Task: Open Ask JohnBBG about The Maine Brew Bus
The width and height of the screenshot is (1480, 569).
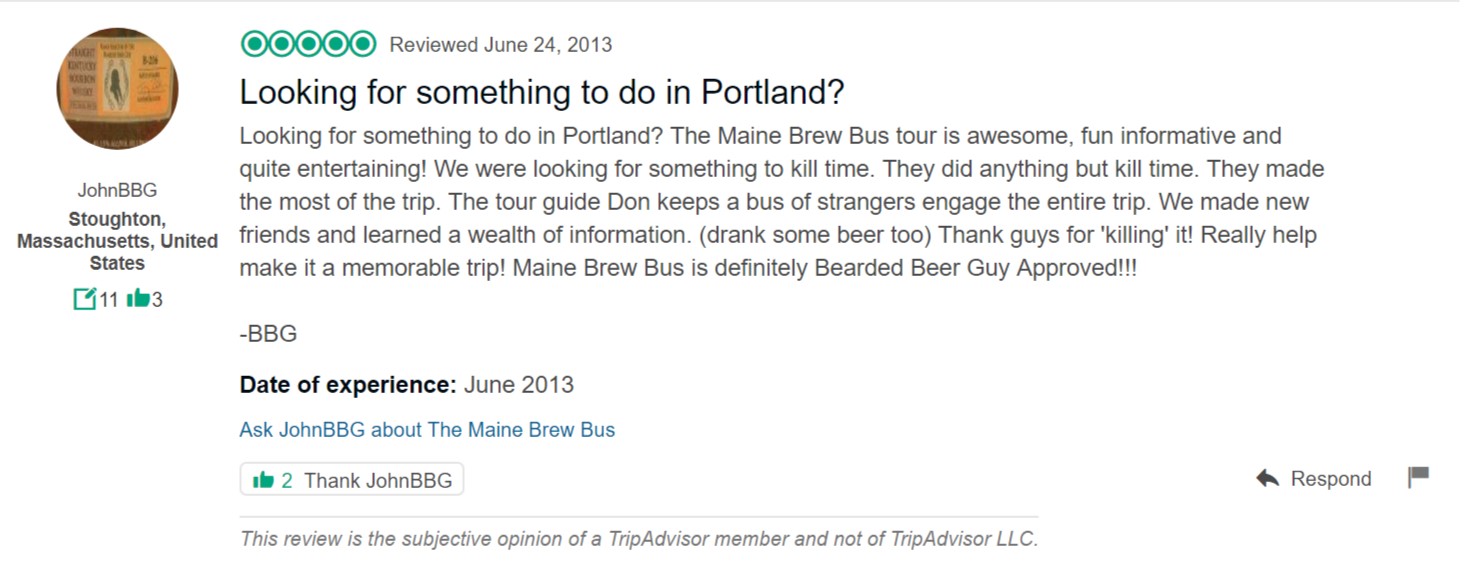Action: 427,430
